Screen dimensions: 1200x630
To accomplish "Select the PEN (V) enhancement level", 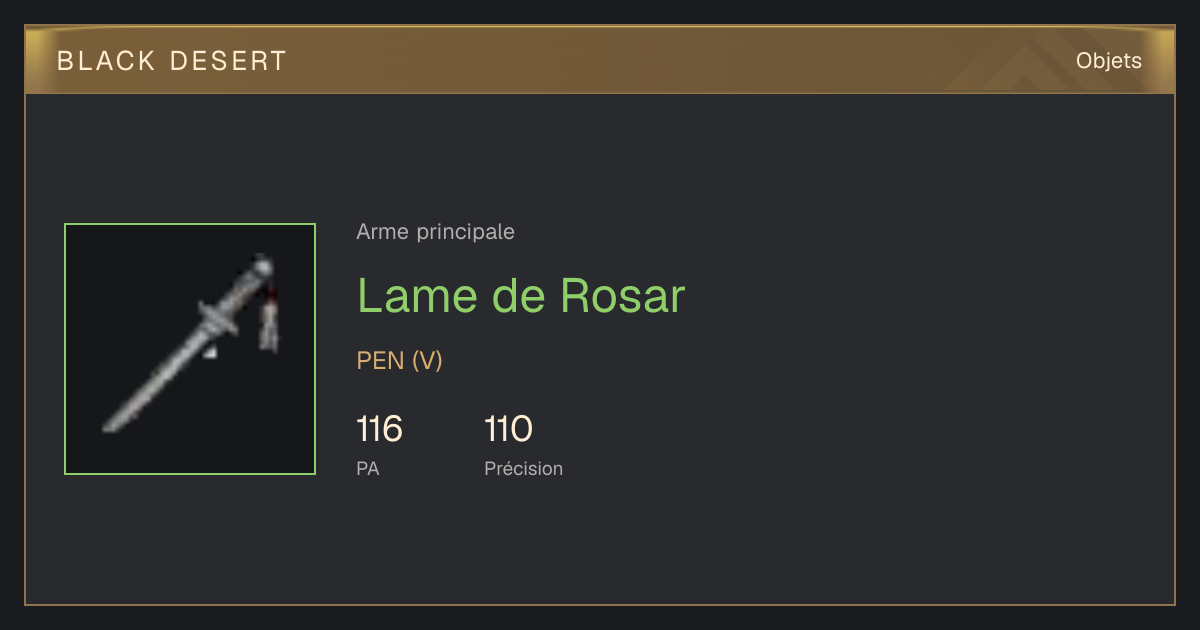I will (399, 361).
